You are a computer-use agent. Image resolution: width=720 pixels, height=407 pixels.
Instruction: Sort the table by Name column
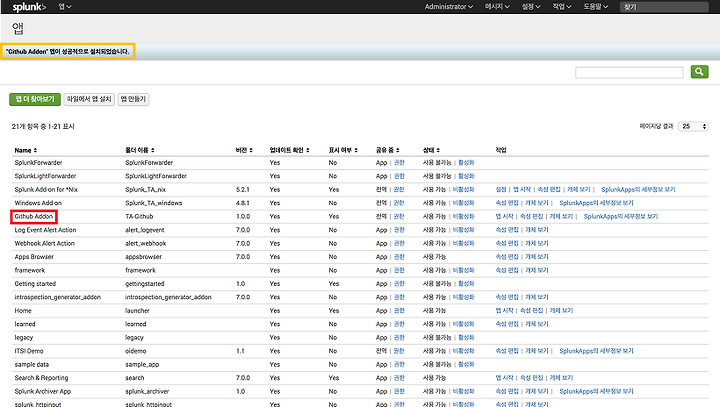[x=26, y=150]
